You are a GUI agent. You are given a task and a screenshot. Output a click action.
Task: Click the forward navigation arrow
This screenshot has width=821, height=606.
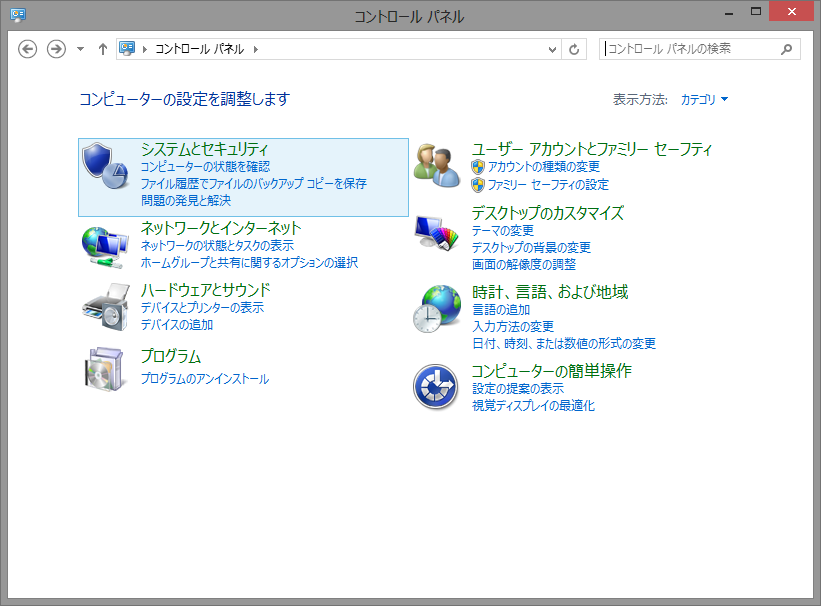click(x=56, y=49)
